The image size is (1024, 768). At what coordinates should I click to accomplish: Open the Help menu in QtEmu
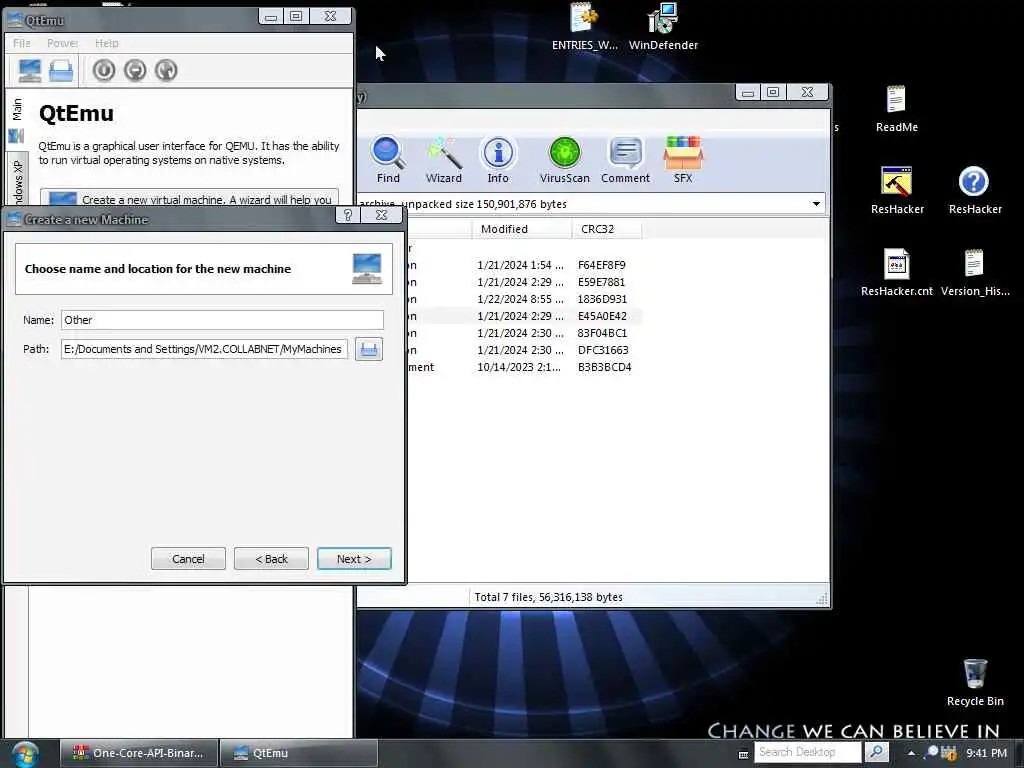tap(106, 43)
